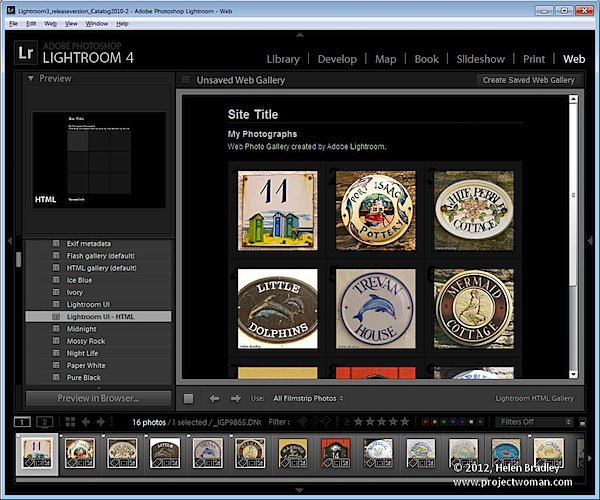Switch to the Slideshow module
The width and height of the screenshot is (600, 500).
481,59
